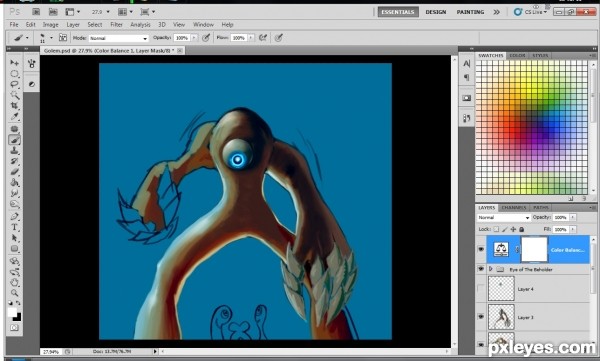600x361 pixels.
Task: Select the Pen tool
Action: [15, 217]
